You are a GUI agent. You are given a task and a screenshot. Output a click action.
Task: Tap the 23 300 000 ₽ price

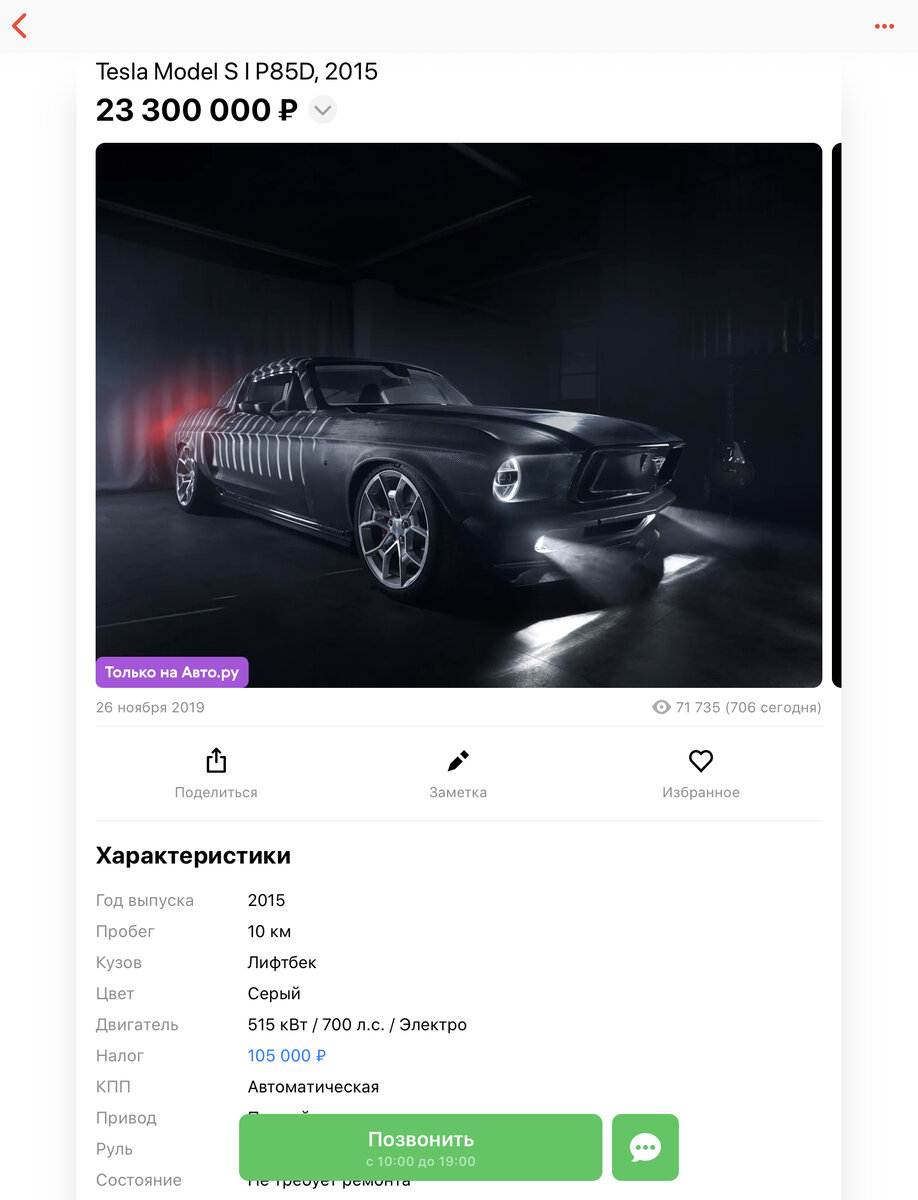(x=196, y=110)
